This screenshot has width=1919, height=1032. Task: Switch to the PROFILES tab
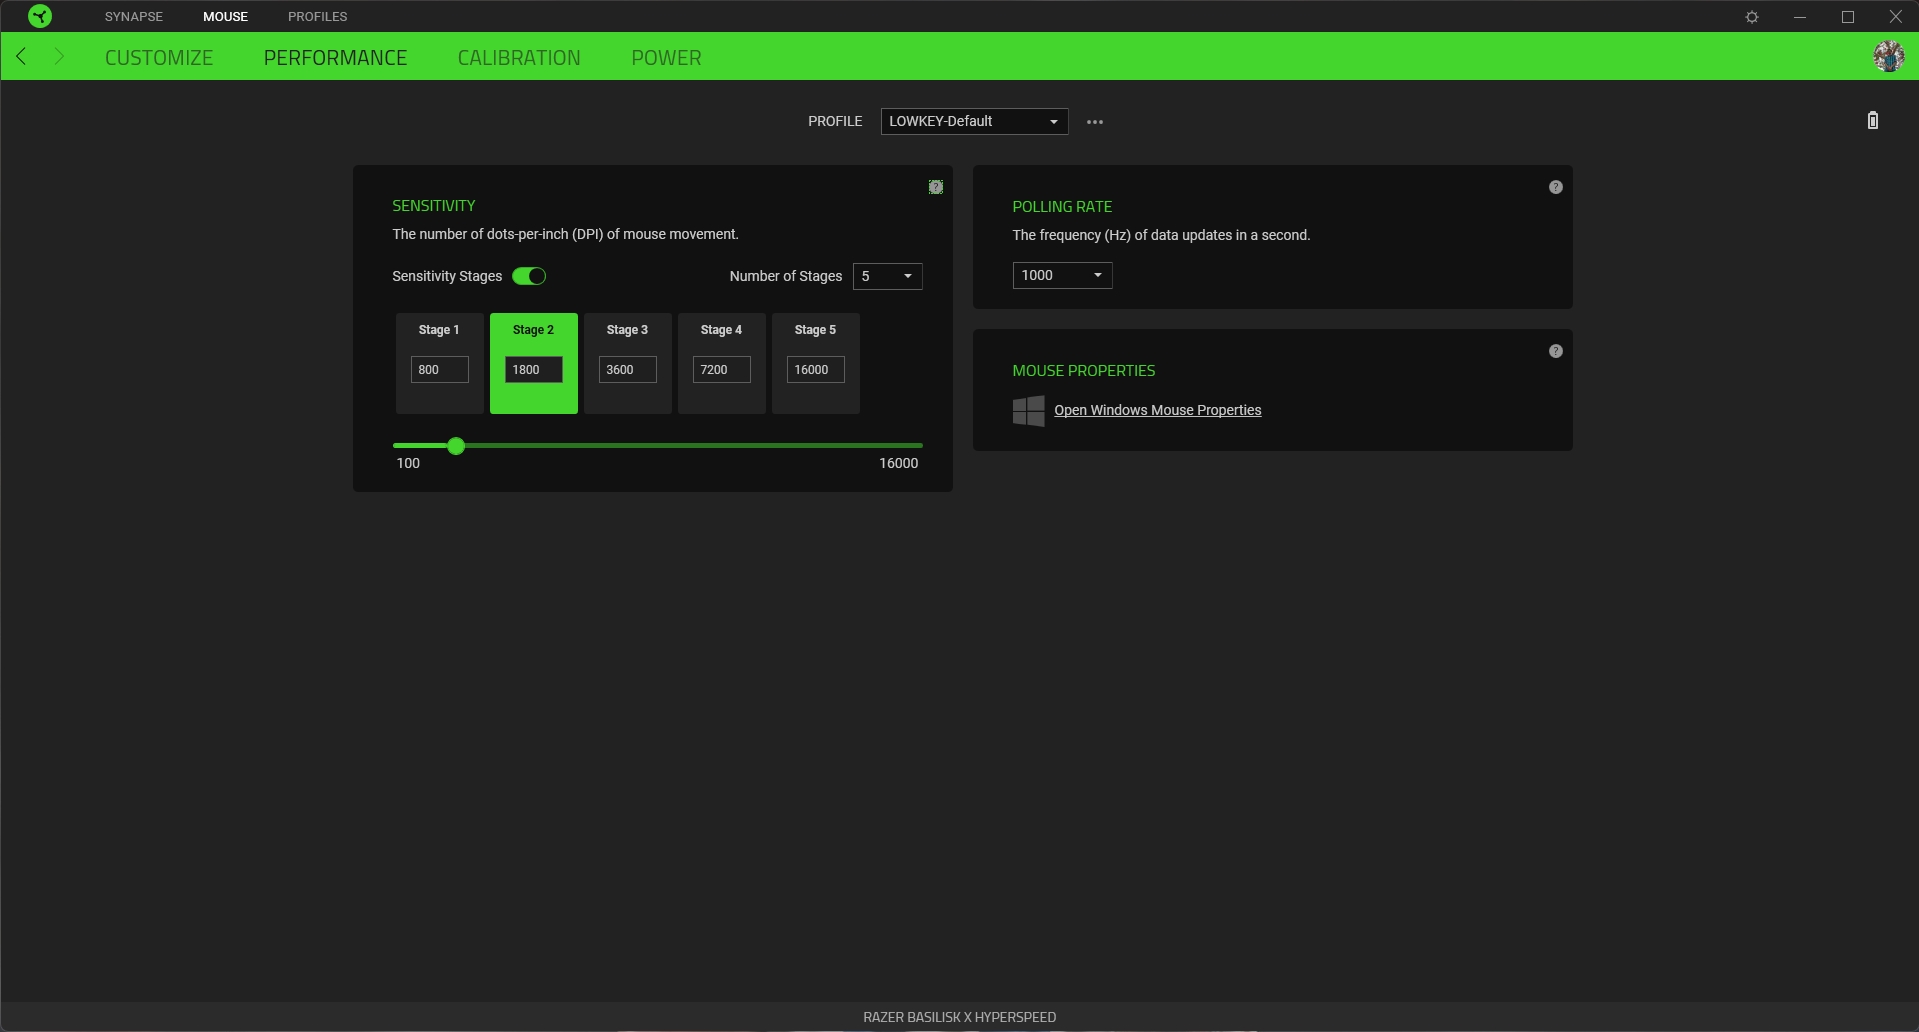pyautogui.click(x=318, y=16)
